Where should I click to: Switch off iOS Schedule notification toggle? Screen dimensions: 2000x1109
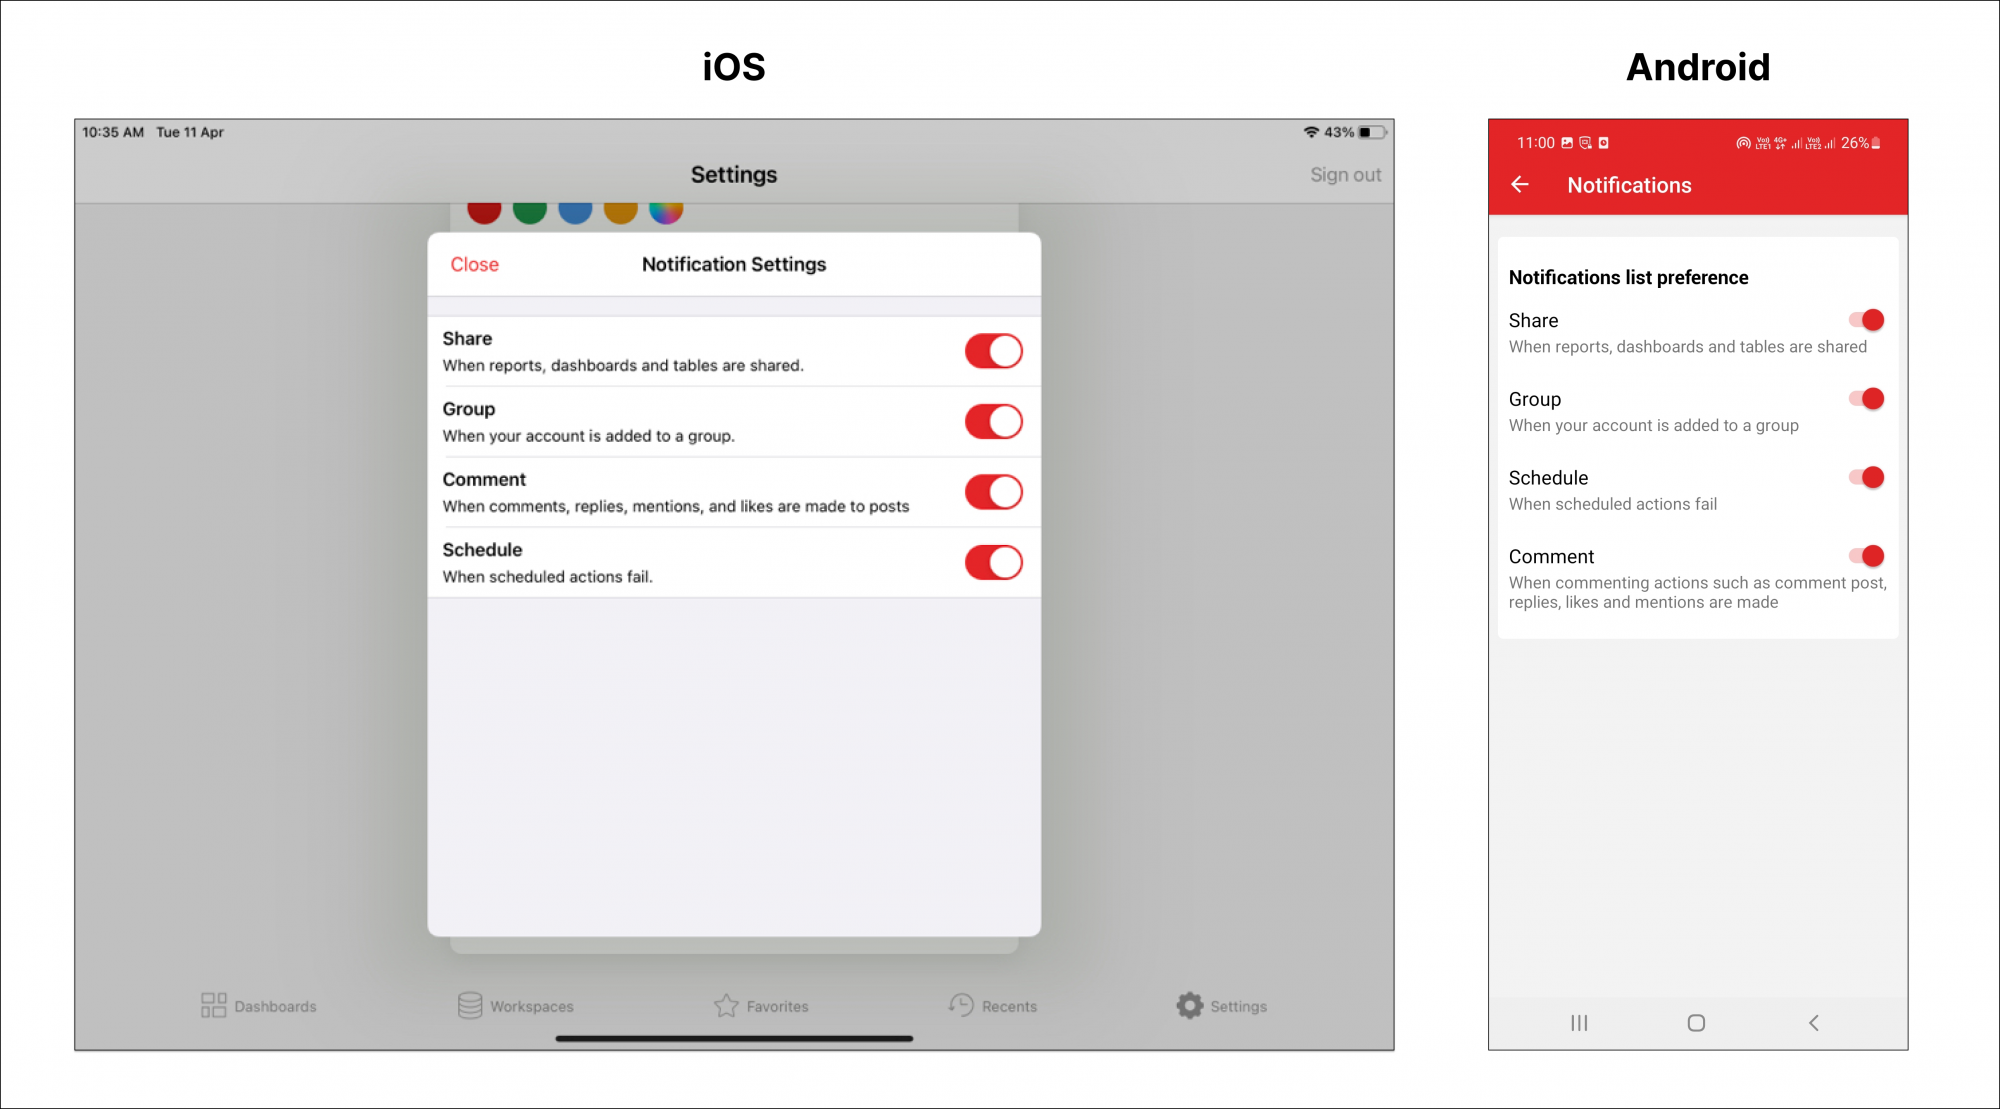pos(993,563)
